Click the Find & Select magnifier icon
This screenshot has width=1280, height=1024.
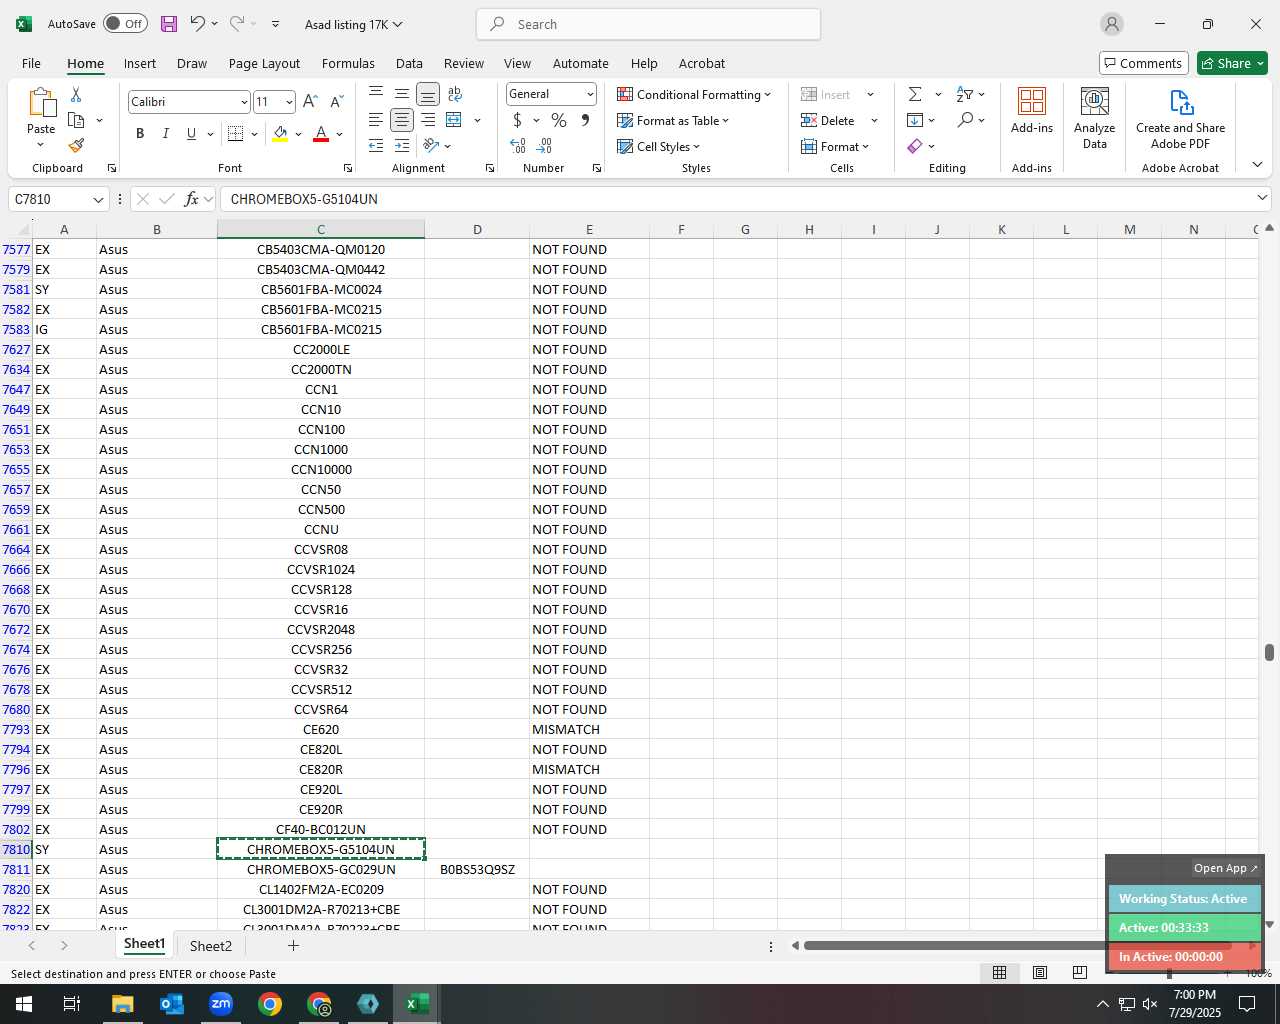pos(965,120)
